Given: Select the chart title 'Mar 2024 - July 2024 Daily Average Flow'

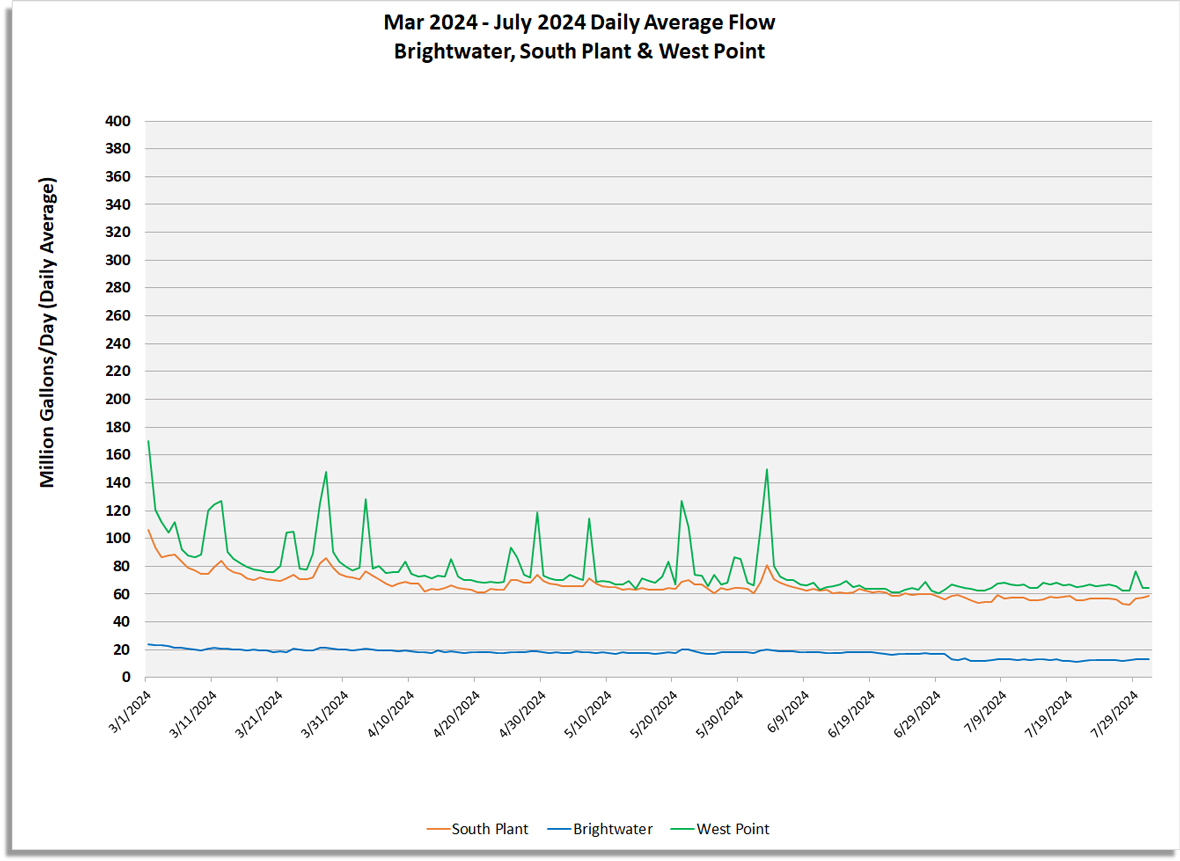Looking at the screenshot, I should (x=579, y=23).
